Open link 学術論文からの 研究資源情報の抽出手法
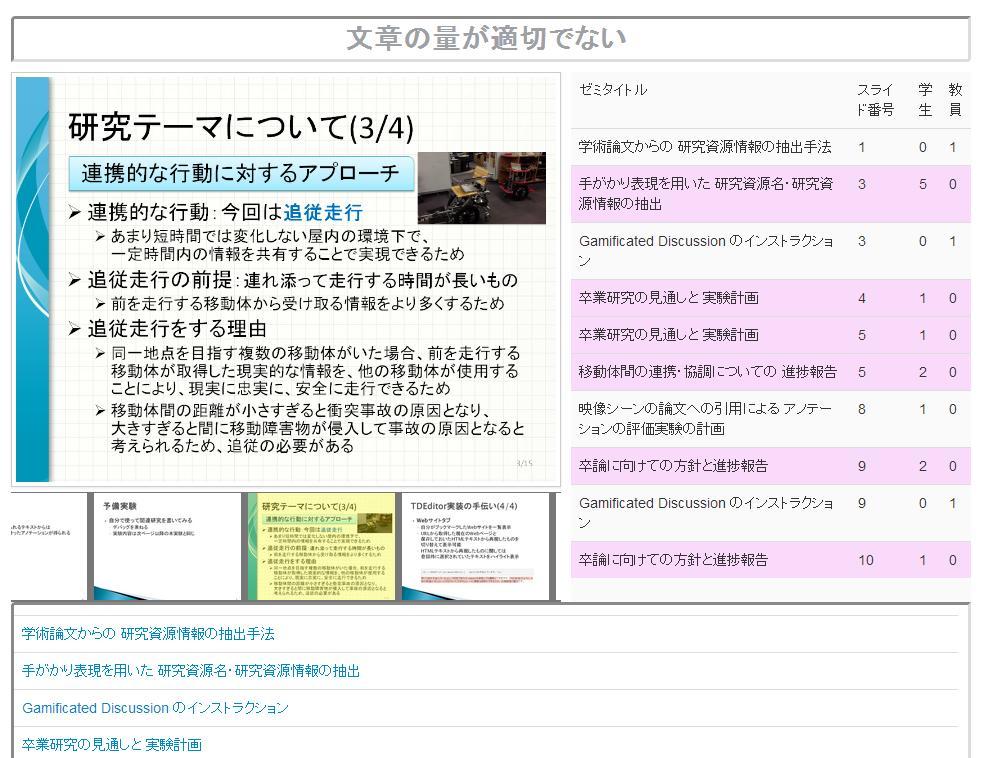This screenshot has height=758, width=985. click(148, 634)
